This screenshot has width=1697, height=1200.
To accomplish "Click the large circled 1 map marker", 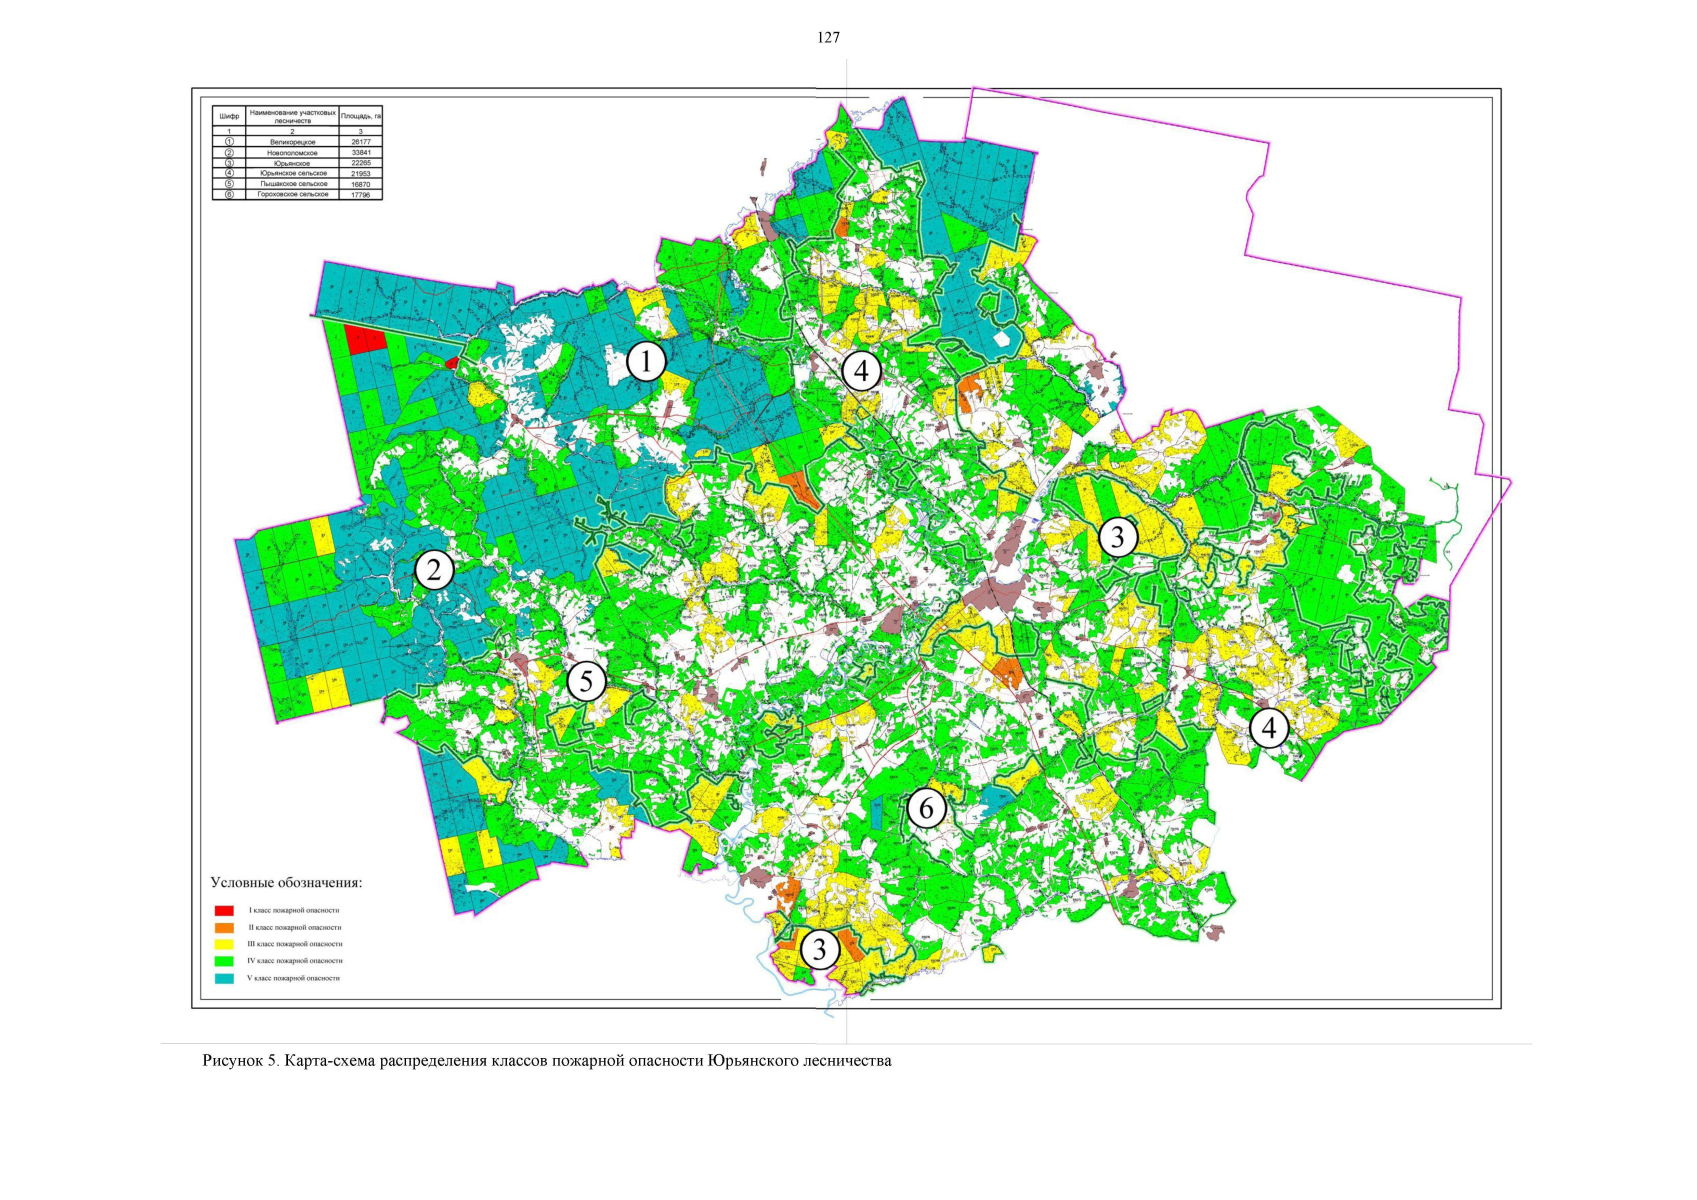I will (x=646, y=361).
